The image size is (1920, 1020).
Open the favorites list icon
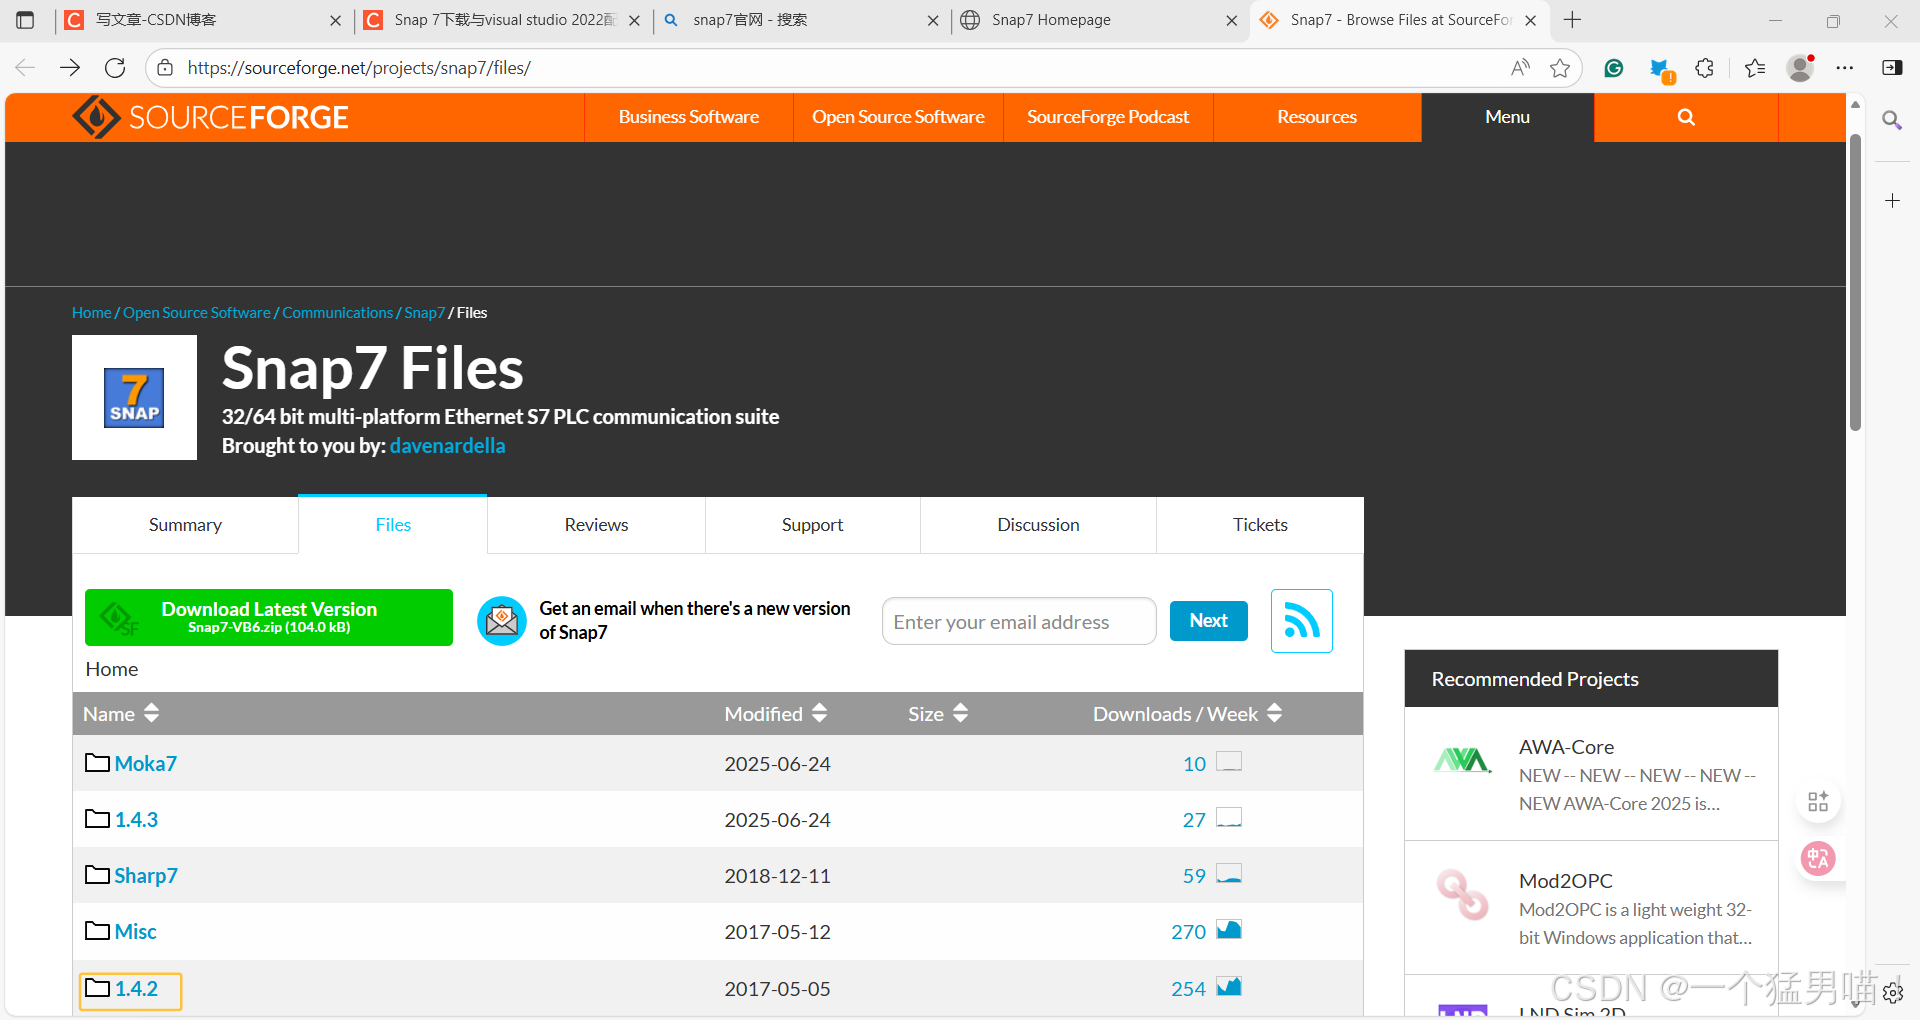pos(1755,67)
